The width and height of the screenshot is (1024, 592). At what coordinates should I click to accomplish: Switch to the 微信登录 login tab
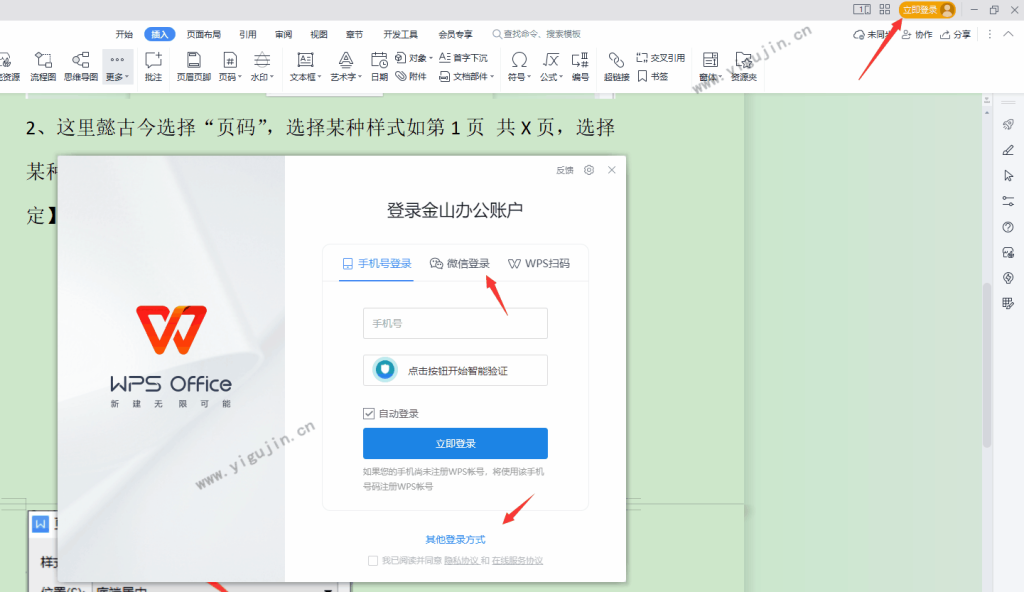click(463, 264)
